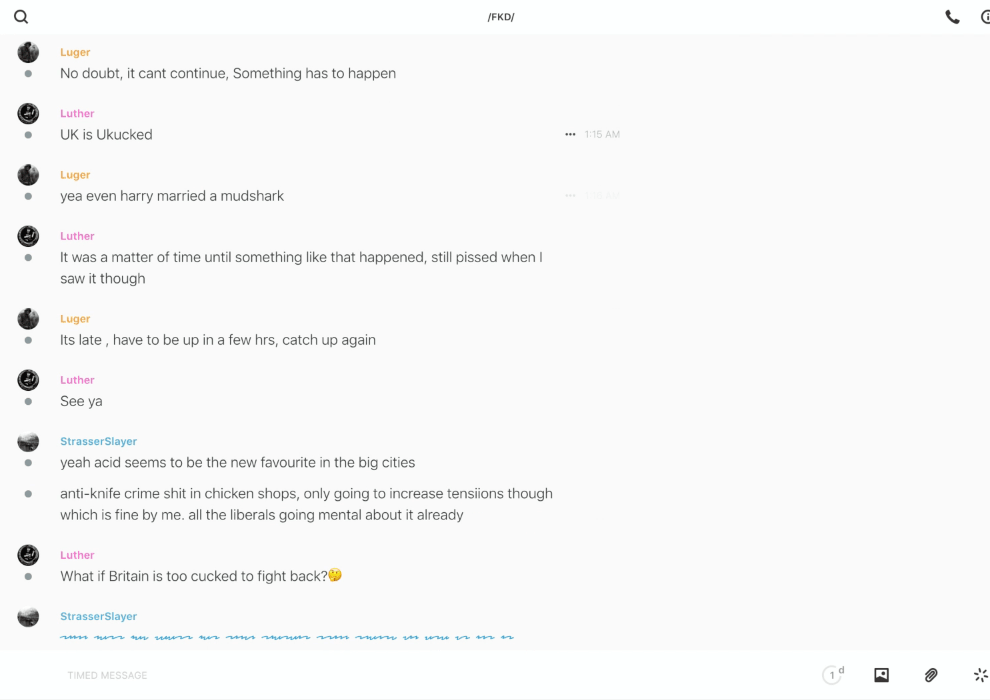Click the thinking emoji in Luther's message
Viewport: 990px width, 700px height.
click(x=335, y=575)
